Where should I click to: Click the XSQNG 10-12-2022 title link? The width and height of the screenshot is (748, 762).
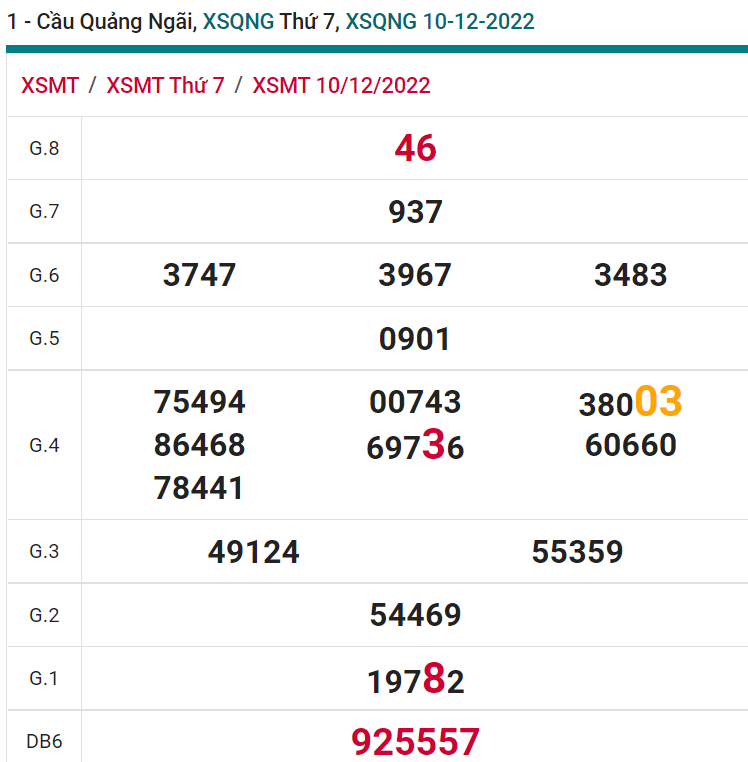tap(439, 21)
